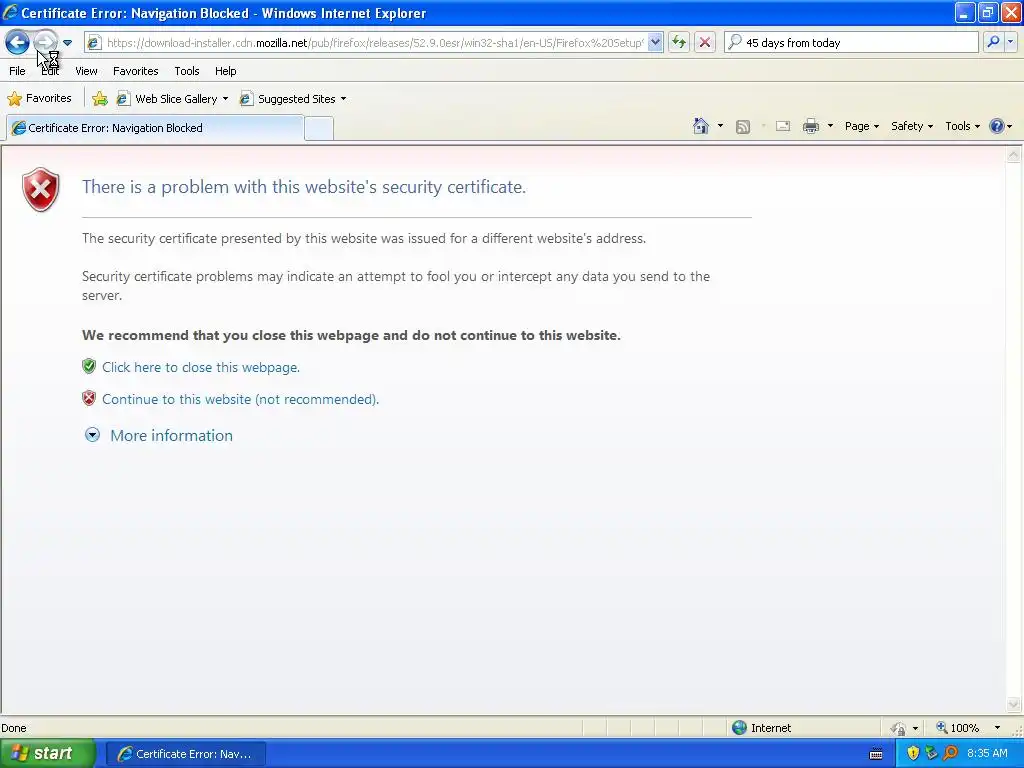Click the 'Done' status bar text
The width and height of the screenshot is (1024, 768).
click(x=14, y=728)
